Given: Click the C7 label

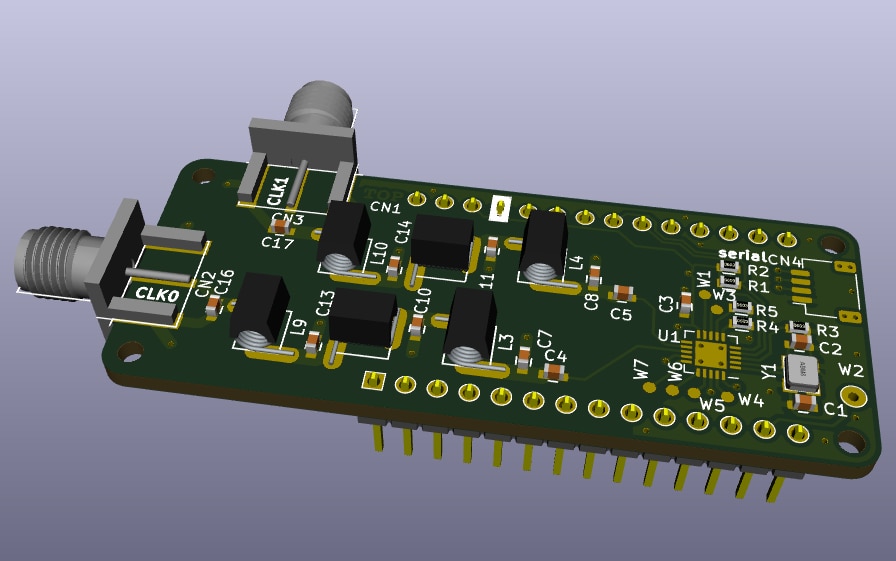Looking at the screenshot, I should 545,339.
